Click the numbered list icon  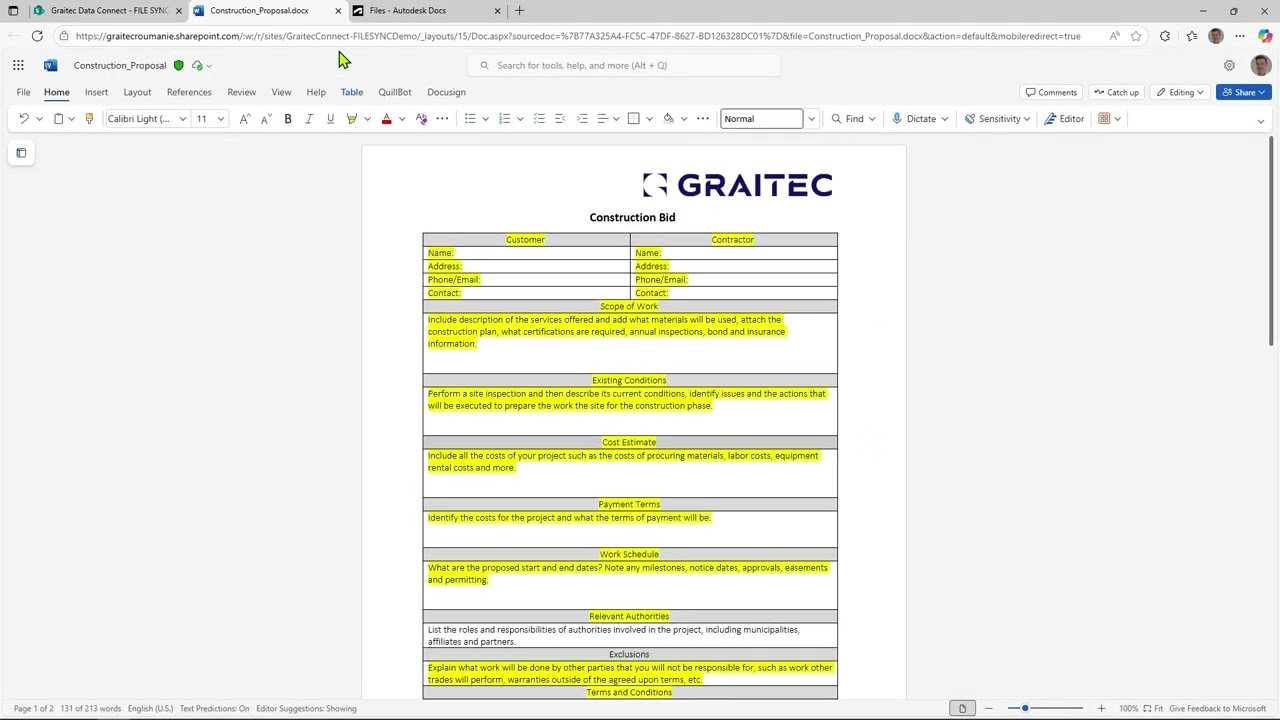505,119
